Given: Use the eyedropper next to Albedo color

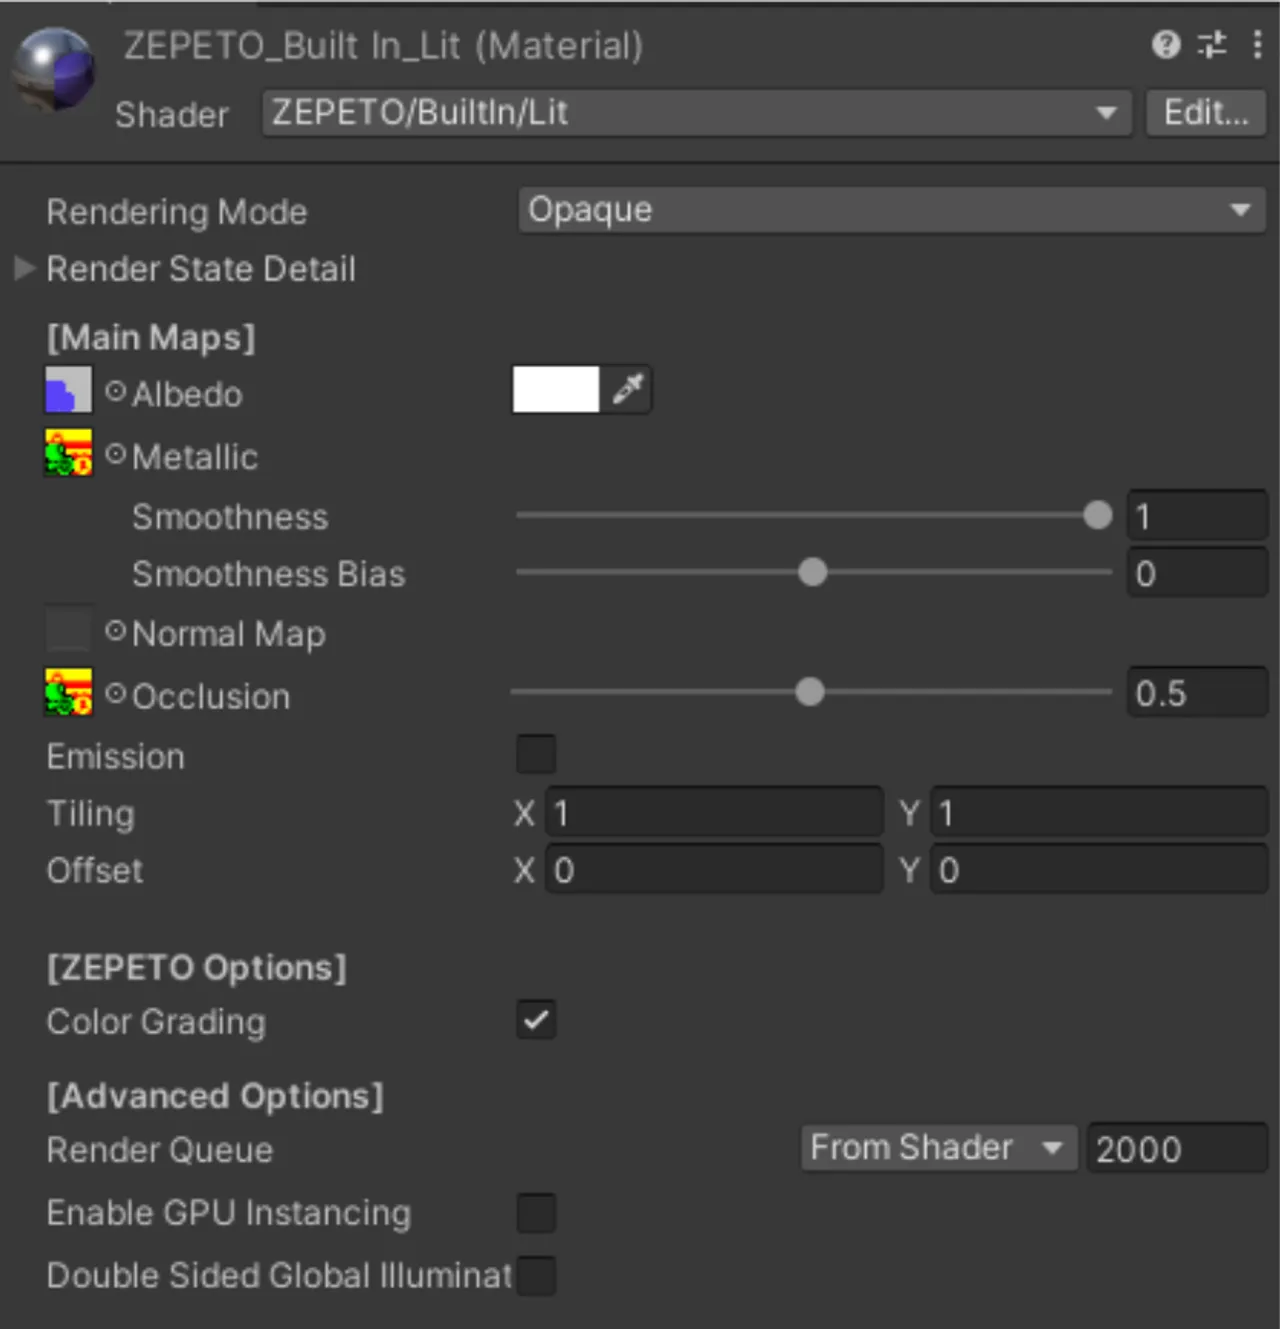Looking at the screenshot, I should point(627,390).
